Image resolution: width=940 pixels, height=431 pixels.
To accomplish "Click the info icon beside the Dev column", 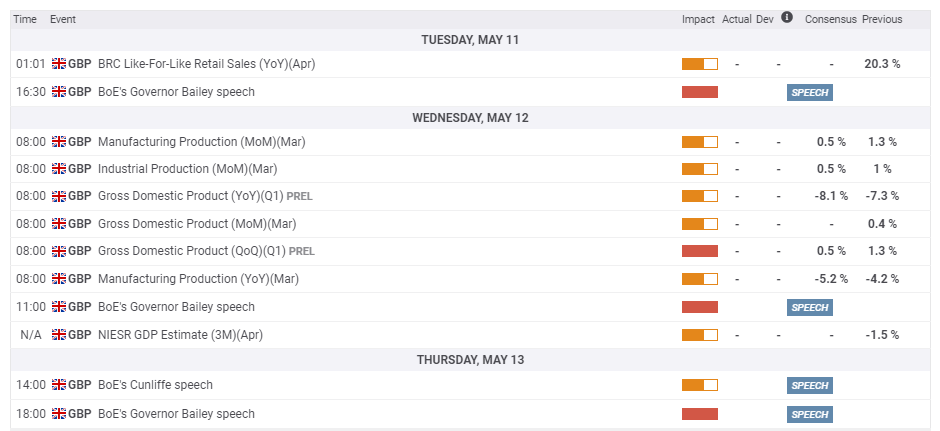I will [787, 17].
